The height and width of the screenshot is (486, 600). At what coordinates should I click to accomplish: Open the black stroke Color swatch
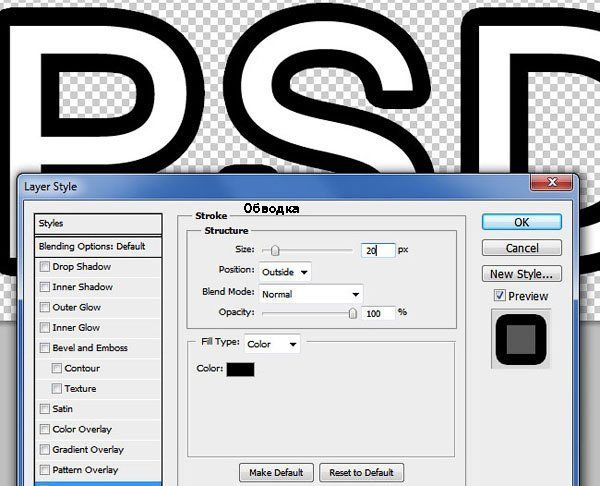point(240,370)
